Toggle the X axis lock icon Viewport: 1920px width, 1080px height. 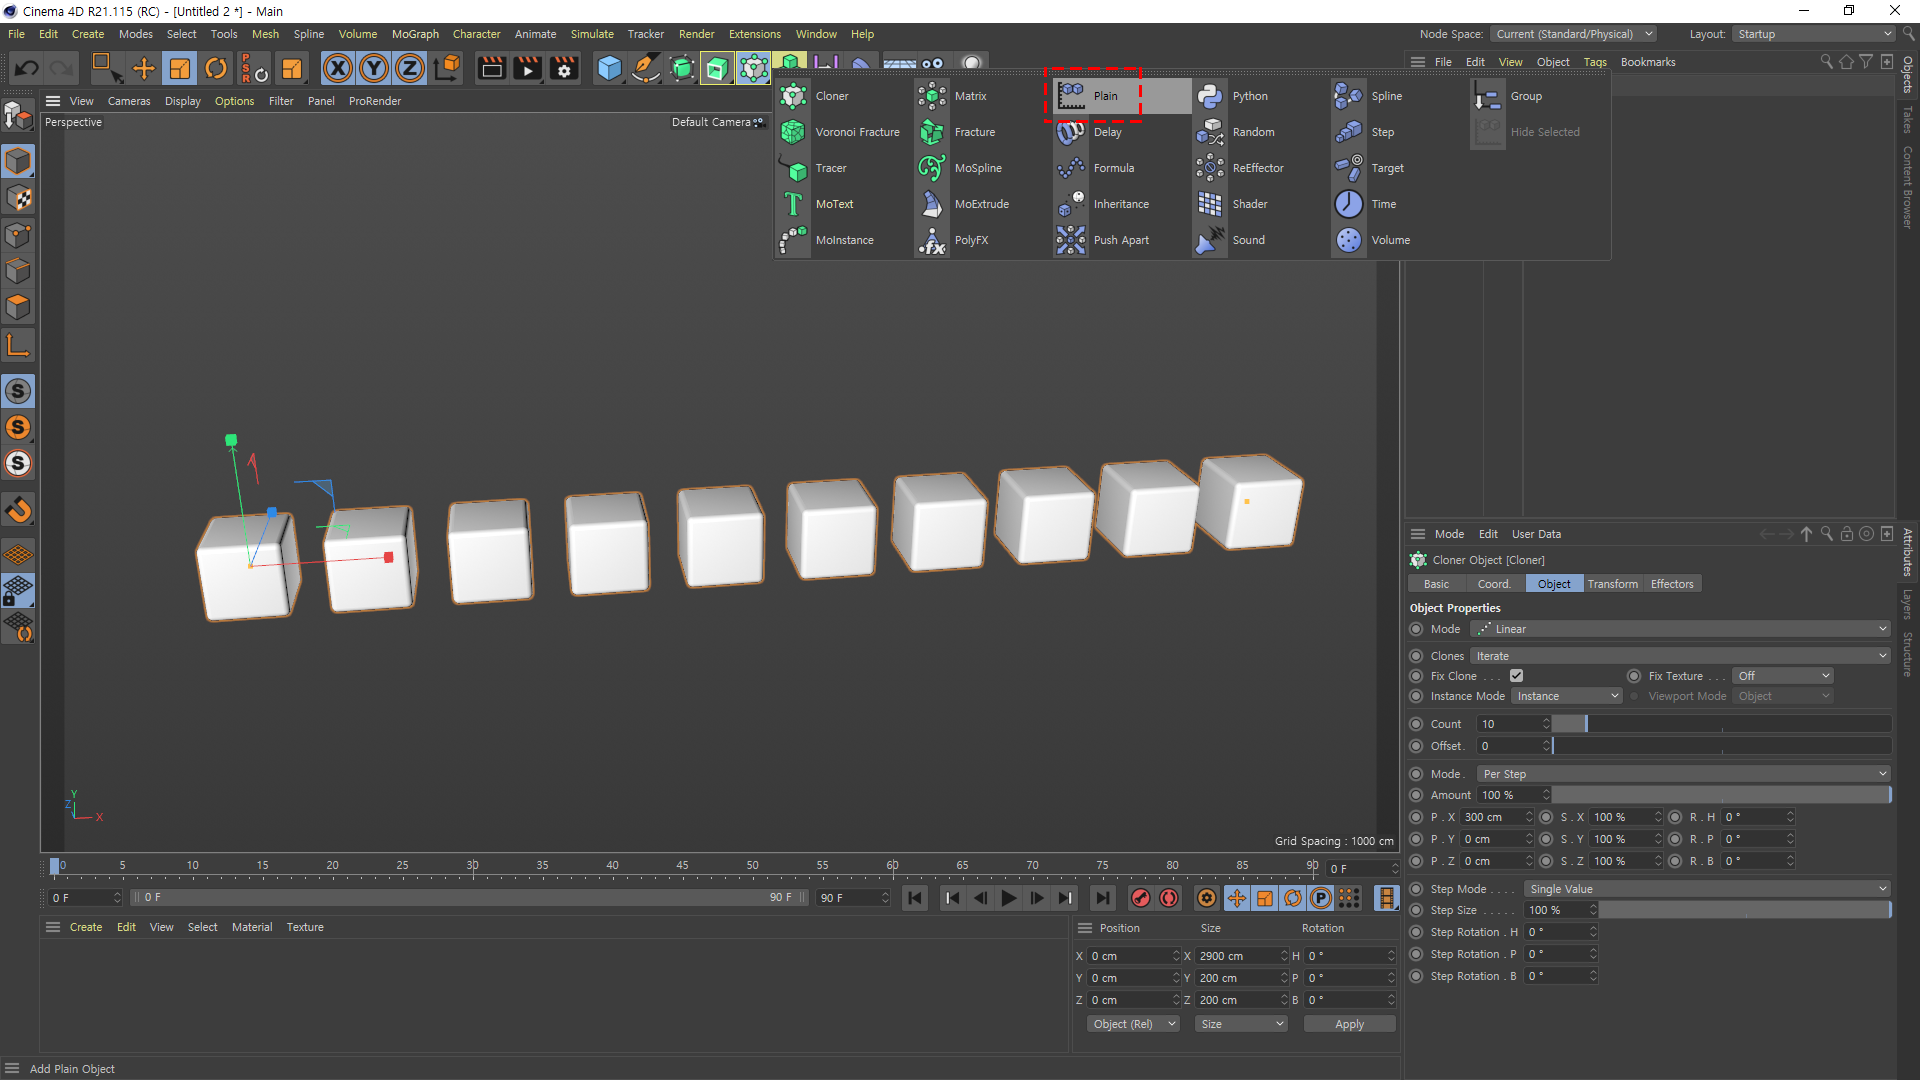[x=338, y=68]
